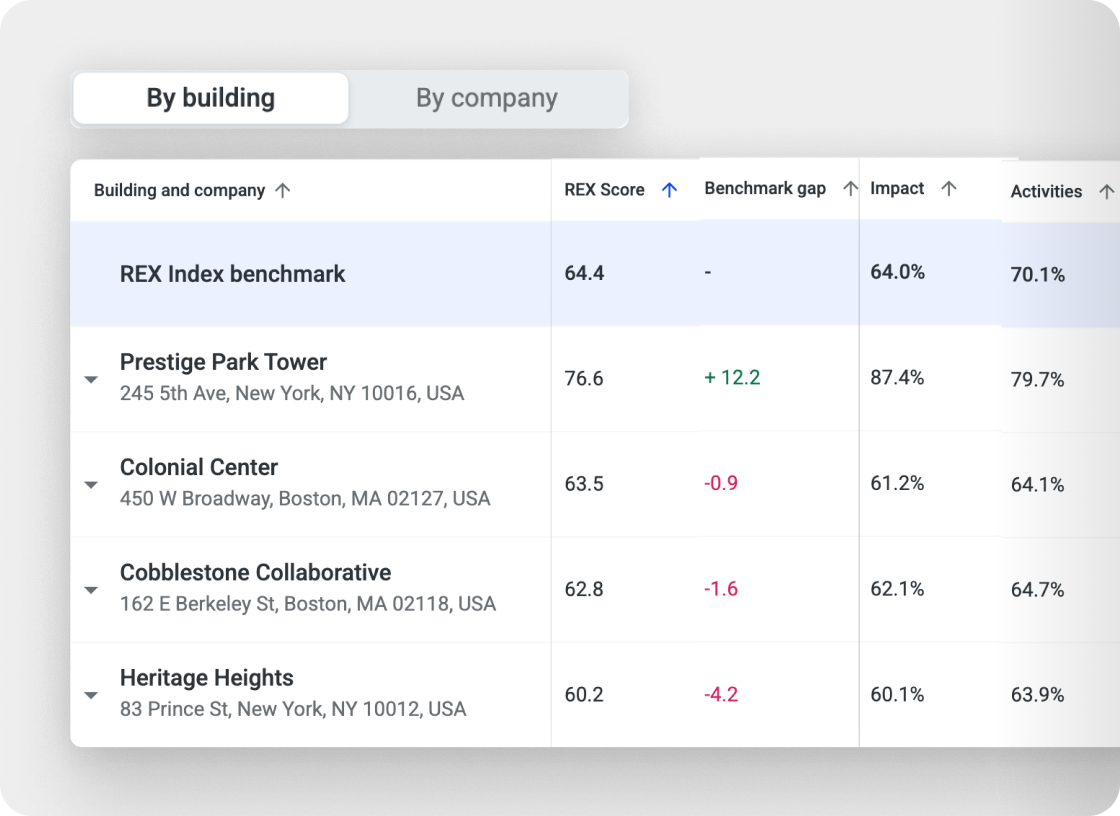Expand the Heritage Heights row

(91, 695)
